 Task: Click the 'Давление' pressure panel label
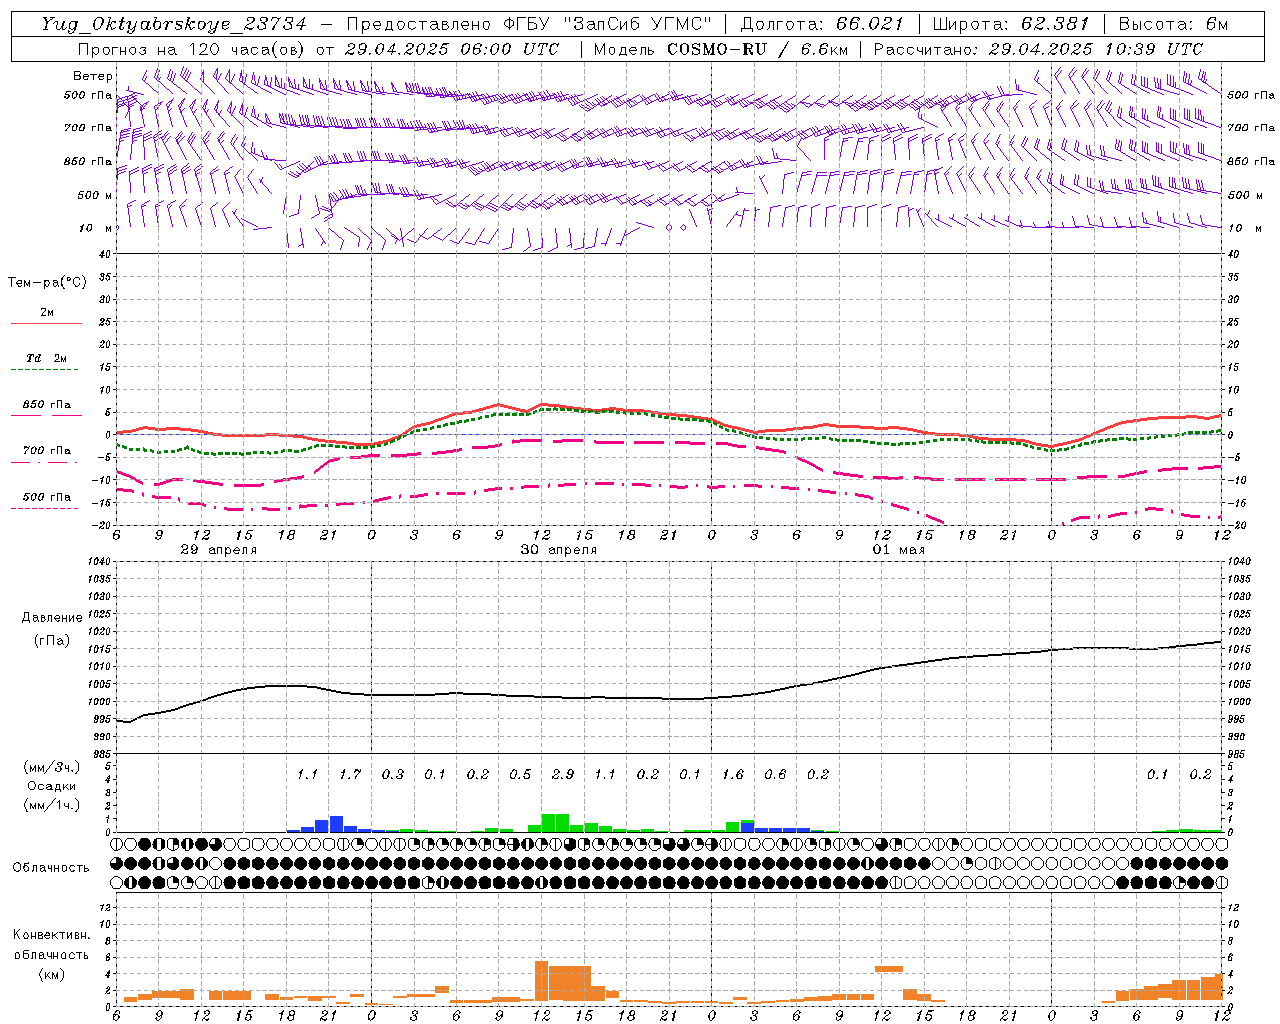(x=52, y=618)
